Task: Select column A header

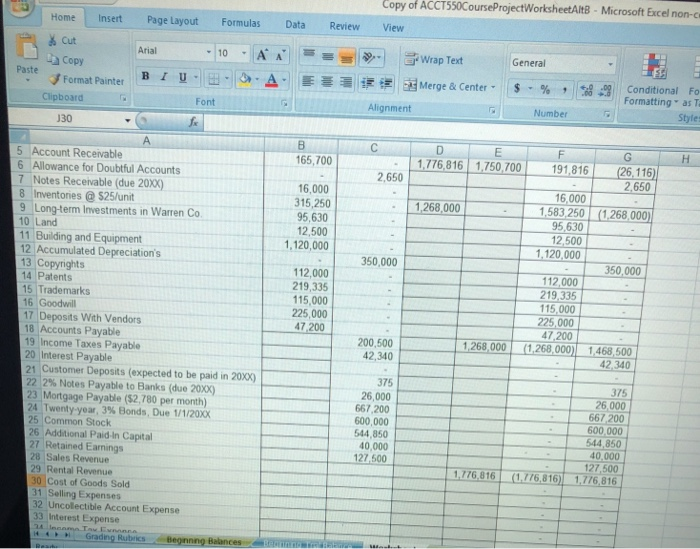Action: [x=146, y=141]
